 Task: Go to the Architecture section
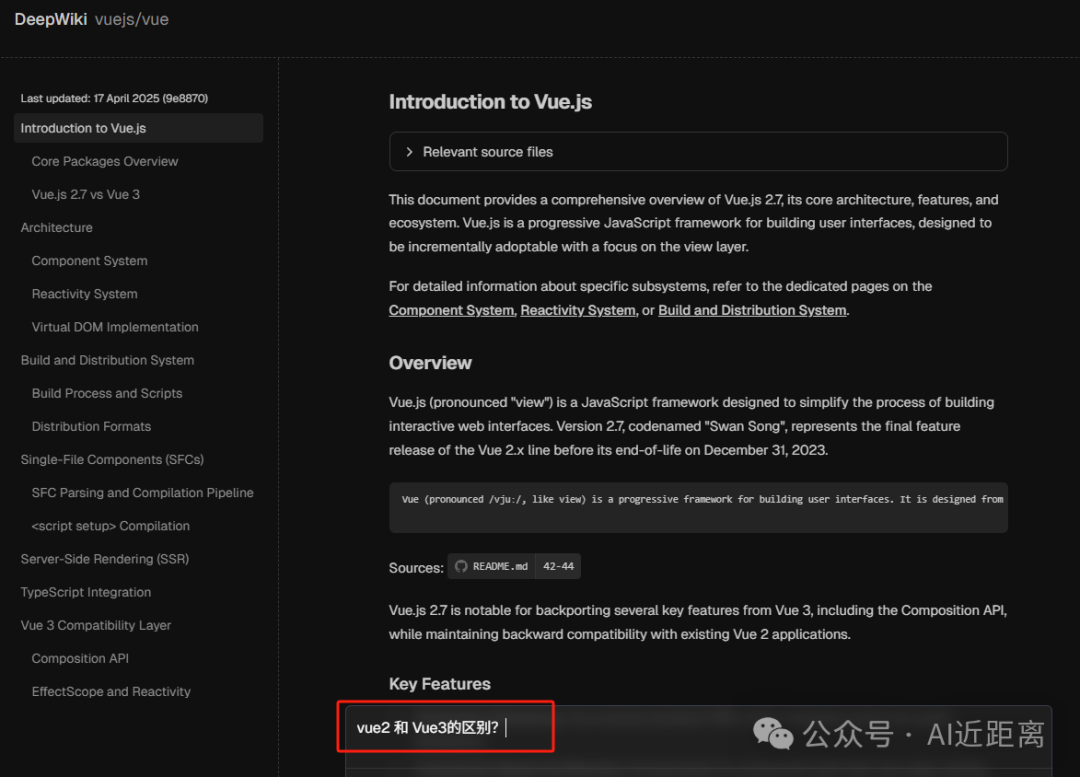[56, 227]
